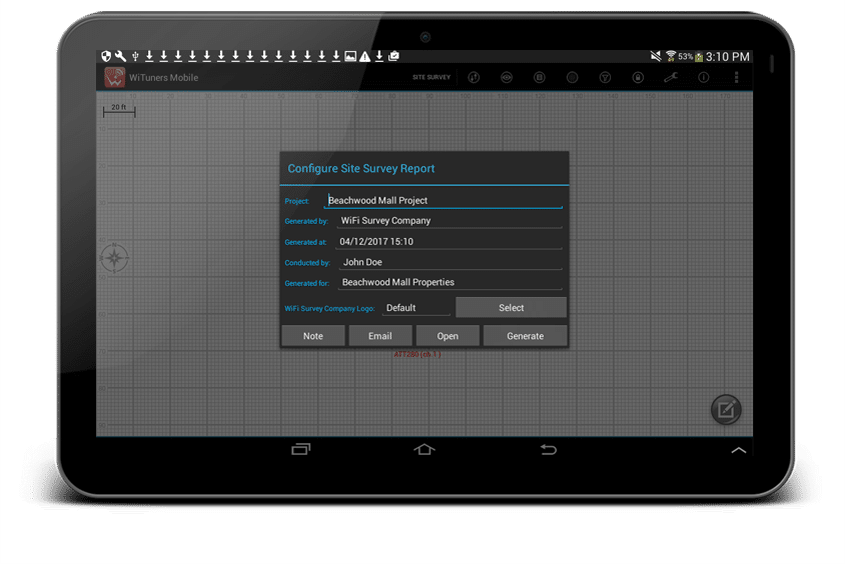Image resolution: width=845 pixels, height=564 pixels.
Task: Tap the briefcase check notification icon
Action: click(x=394, y=56)
